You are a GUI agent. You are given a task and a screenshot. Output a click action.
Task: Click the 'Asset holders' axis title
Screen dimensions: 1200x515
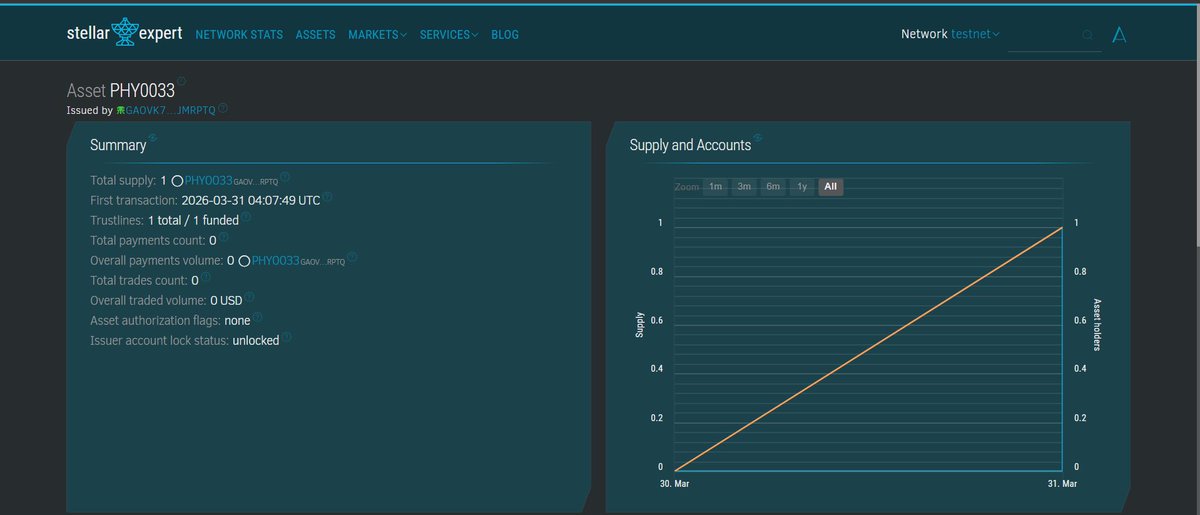tap(1097, 325)
